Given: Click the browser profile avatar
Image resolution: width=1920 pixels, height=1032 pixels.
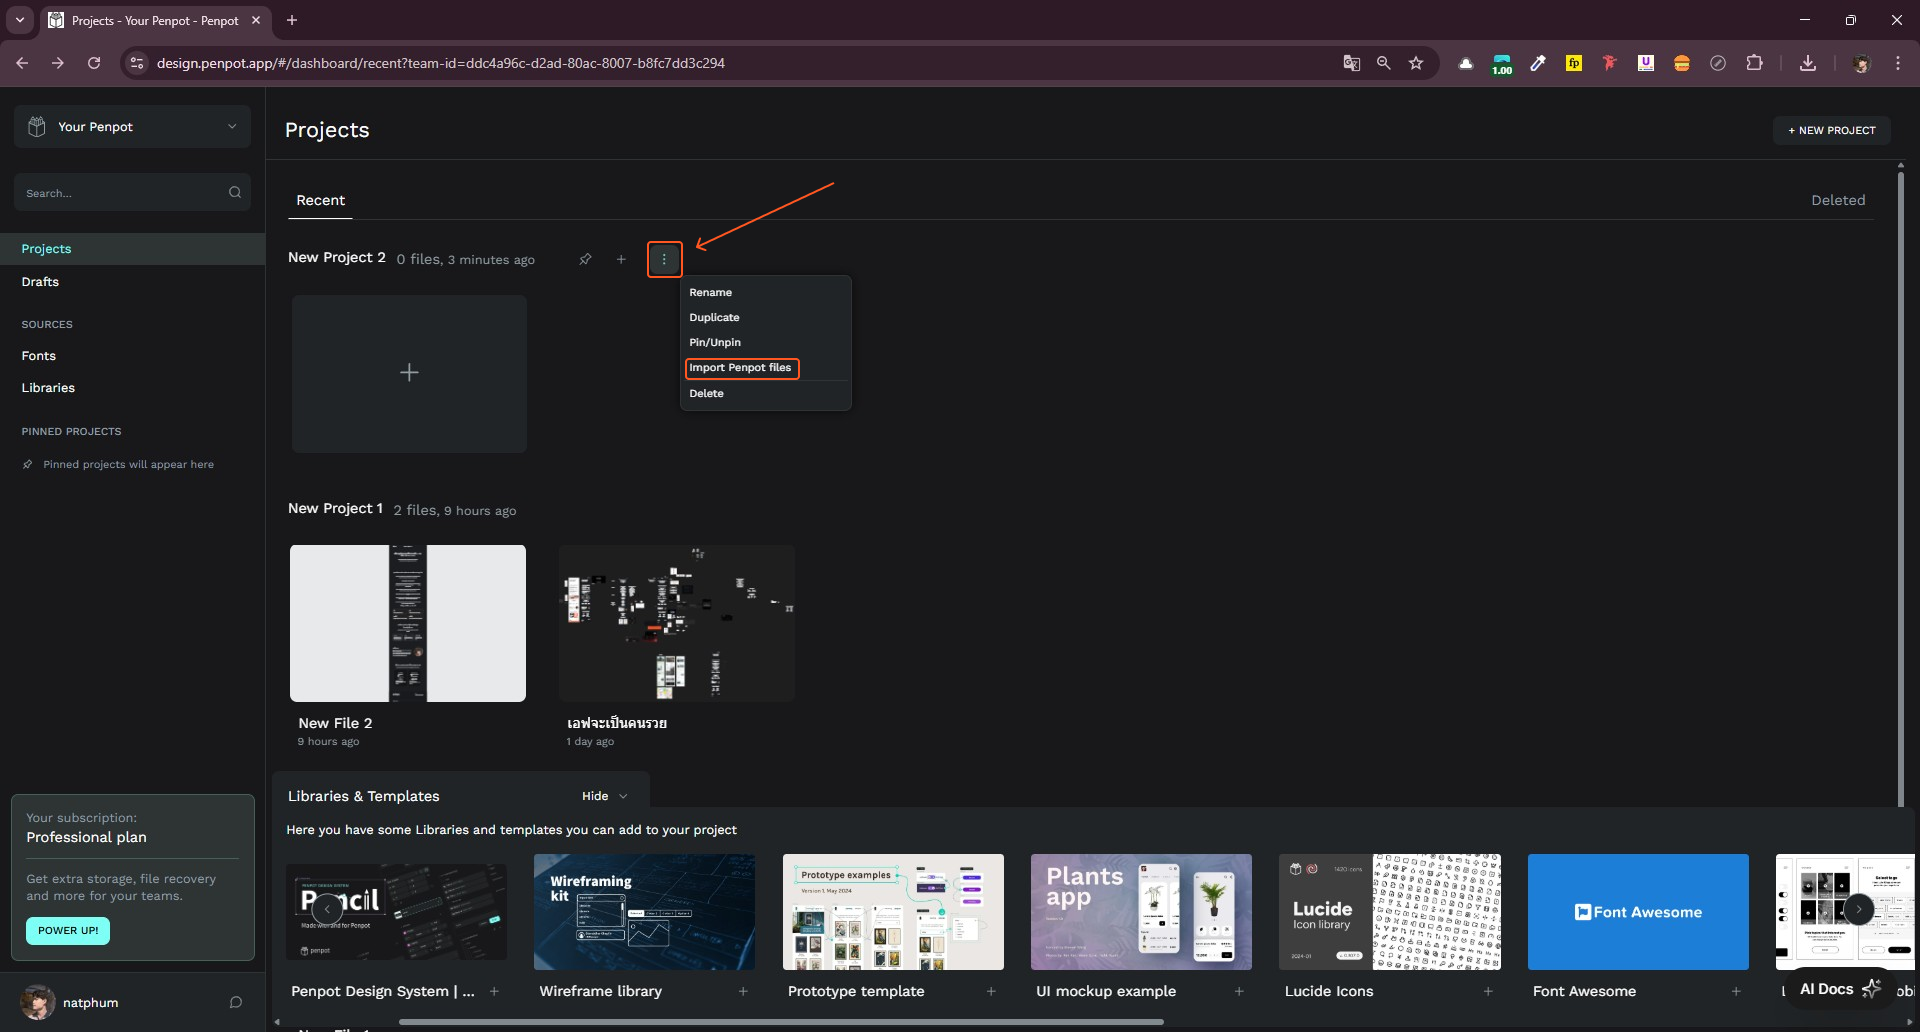Looking at the screenshot, I should pyautogui.click(x=1861, y=63).
